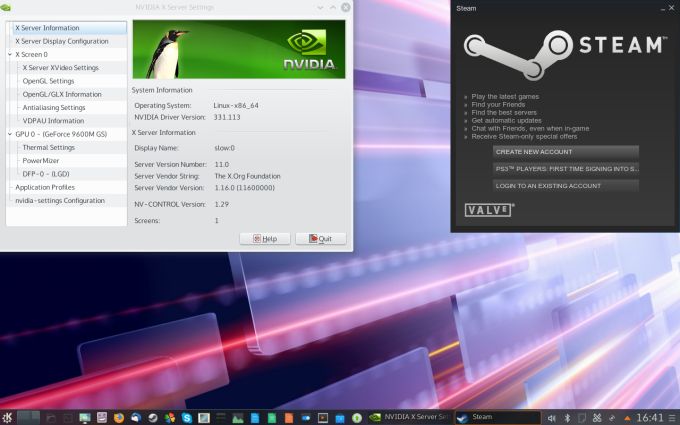Open VDPAU Information page
Viewport: 680px width, 425px height.
pos(53,121)
